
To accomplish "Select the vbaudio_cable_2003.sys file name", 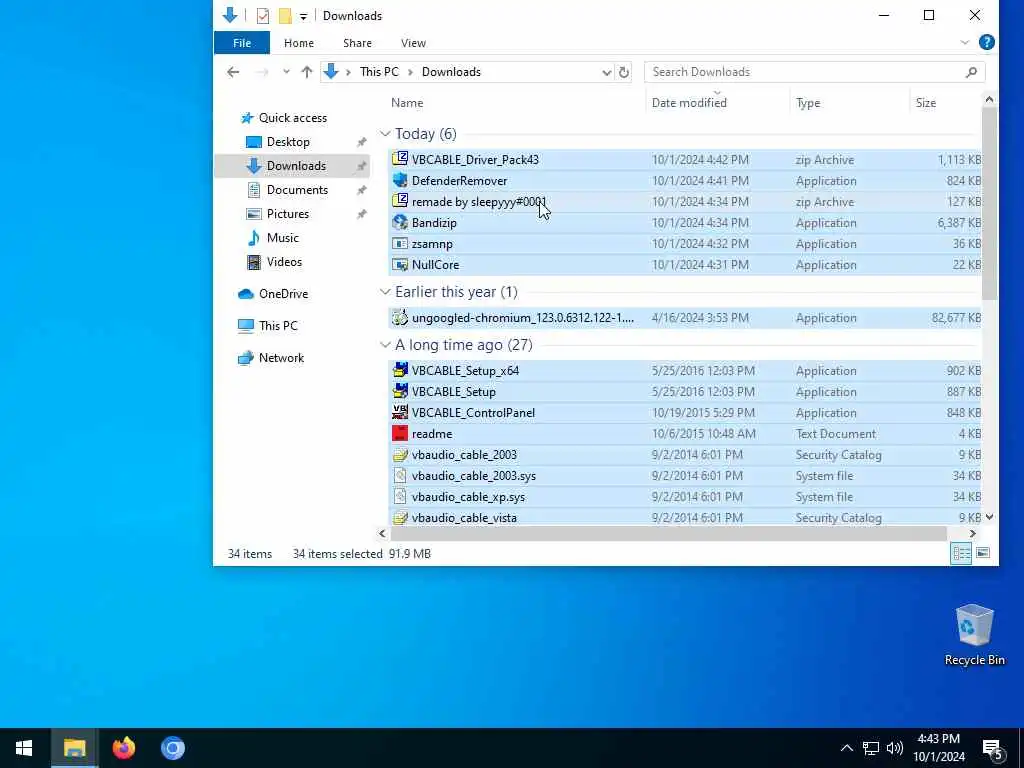I will [x=473, y=476].
